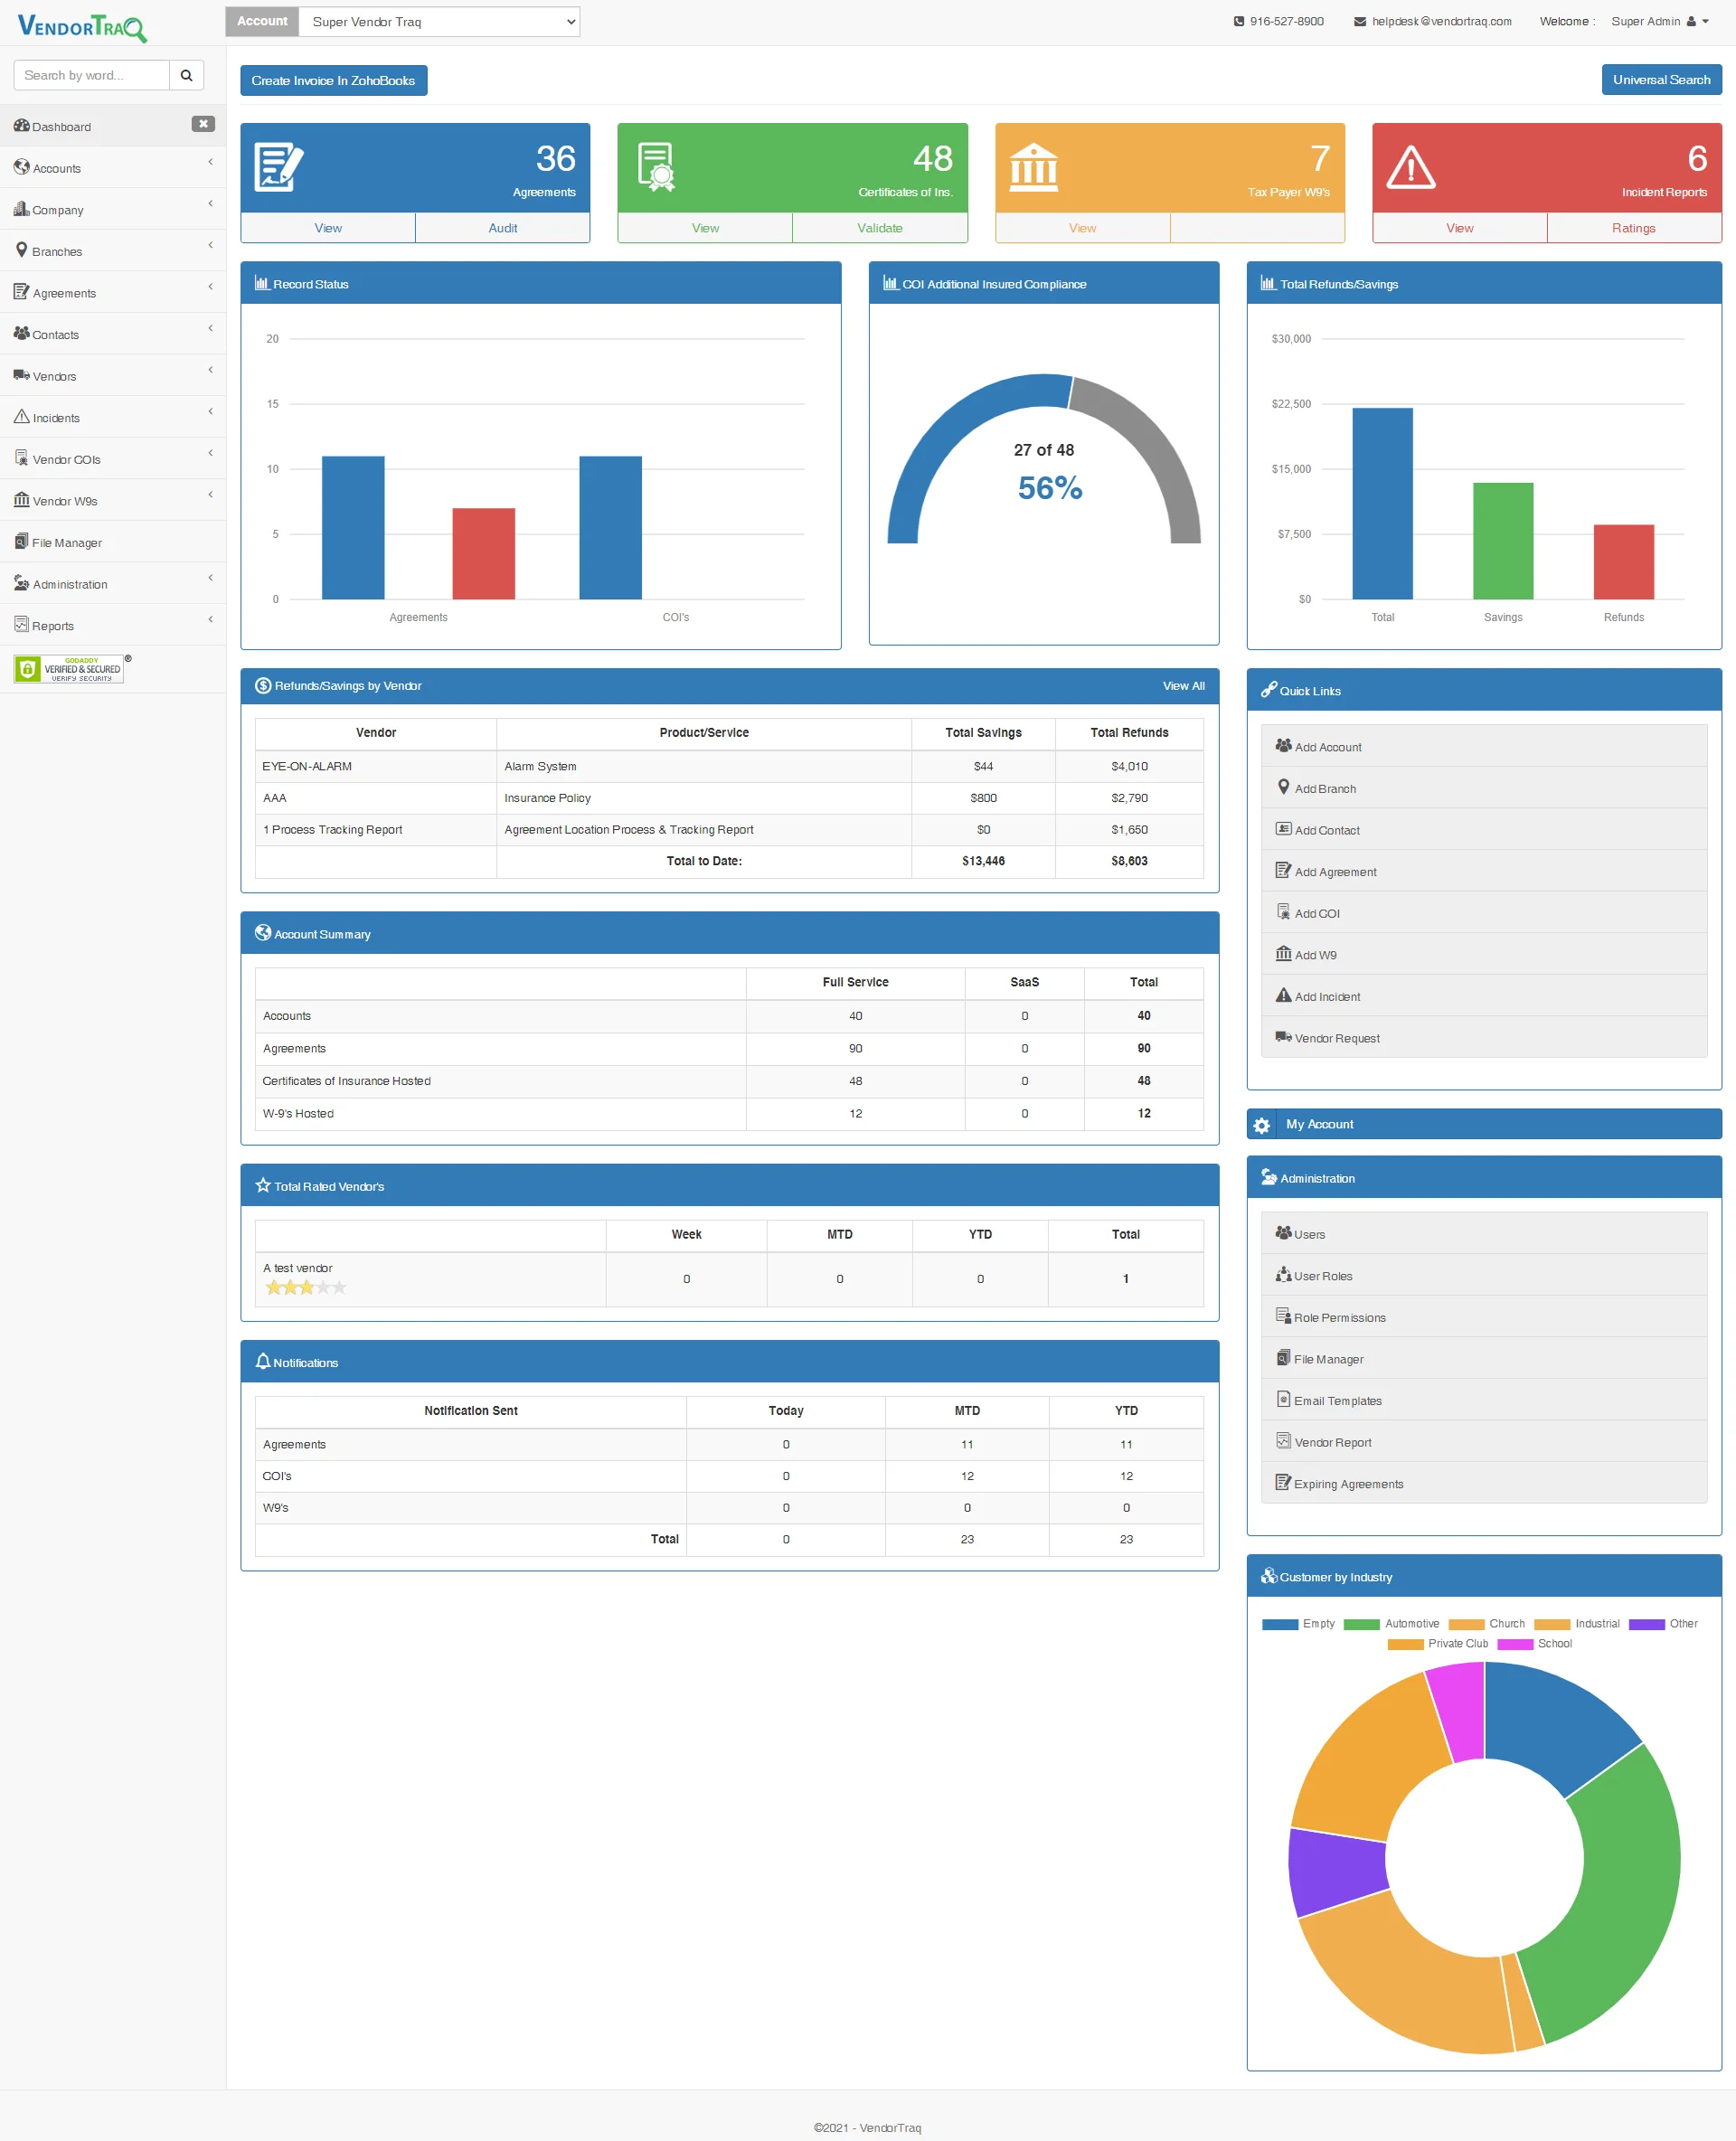Click the Automotive legend color swatch
The height and width of the screenshot is (2141, 1736).
pos(1361,1624)
